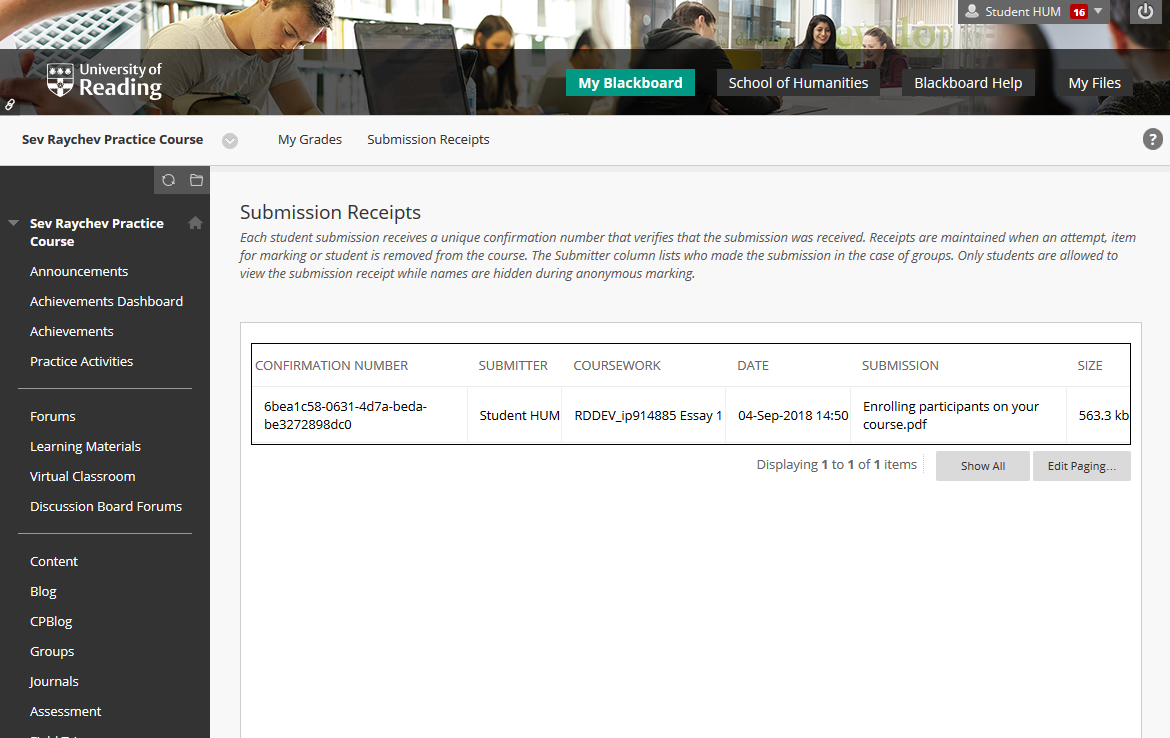The height and width of the screenshot is (738, 1170).
Task: Click the home icon beside course name
Action: point(195,222)
